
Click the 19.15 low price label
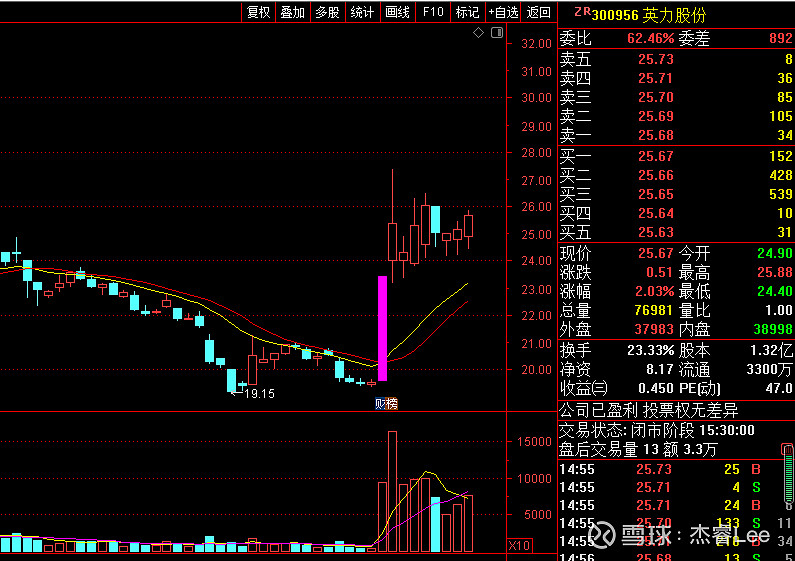point(259,394)
